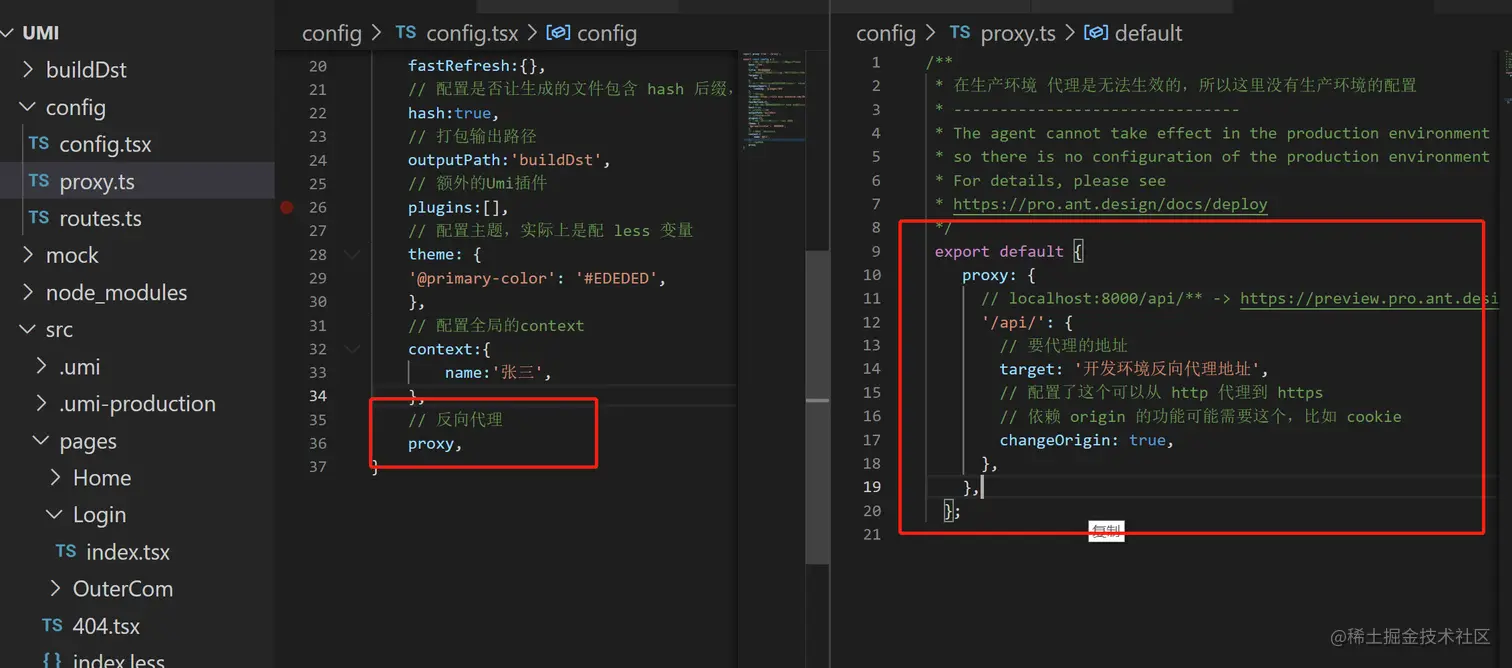Expand the .umi folder

click(x=42, y=366)
